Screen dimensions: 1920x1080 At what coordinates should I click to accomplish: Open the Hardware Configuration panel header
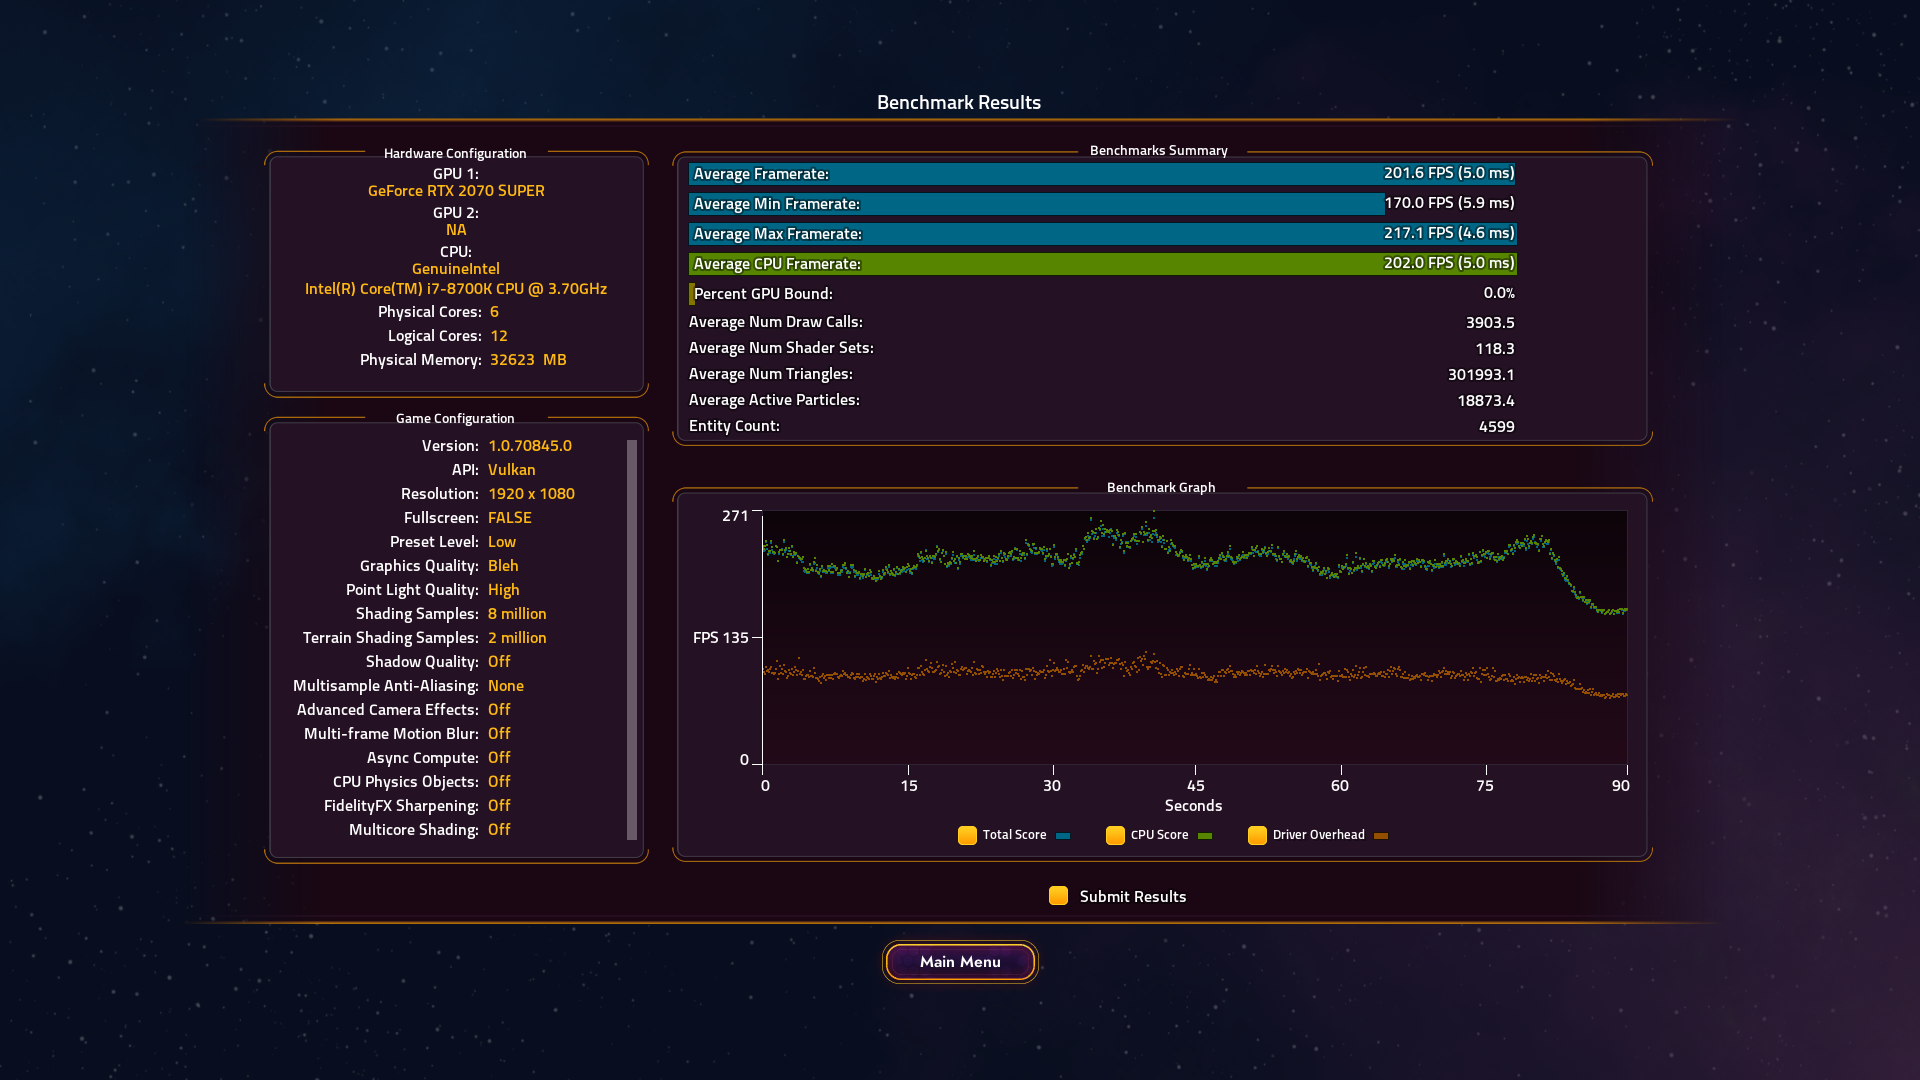point(456,153)
